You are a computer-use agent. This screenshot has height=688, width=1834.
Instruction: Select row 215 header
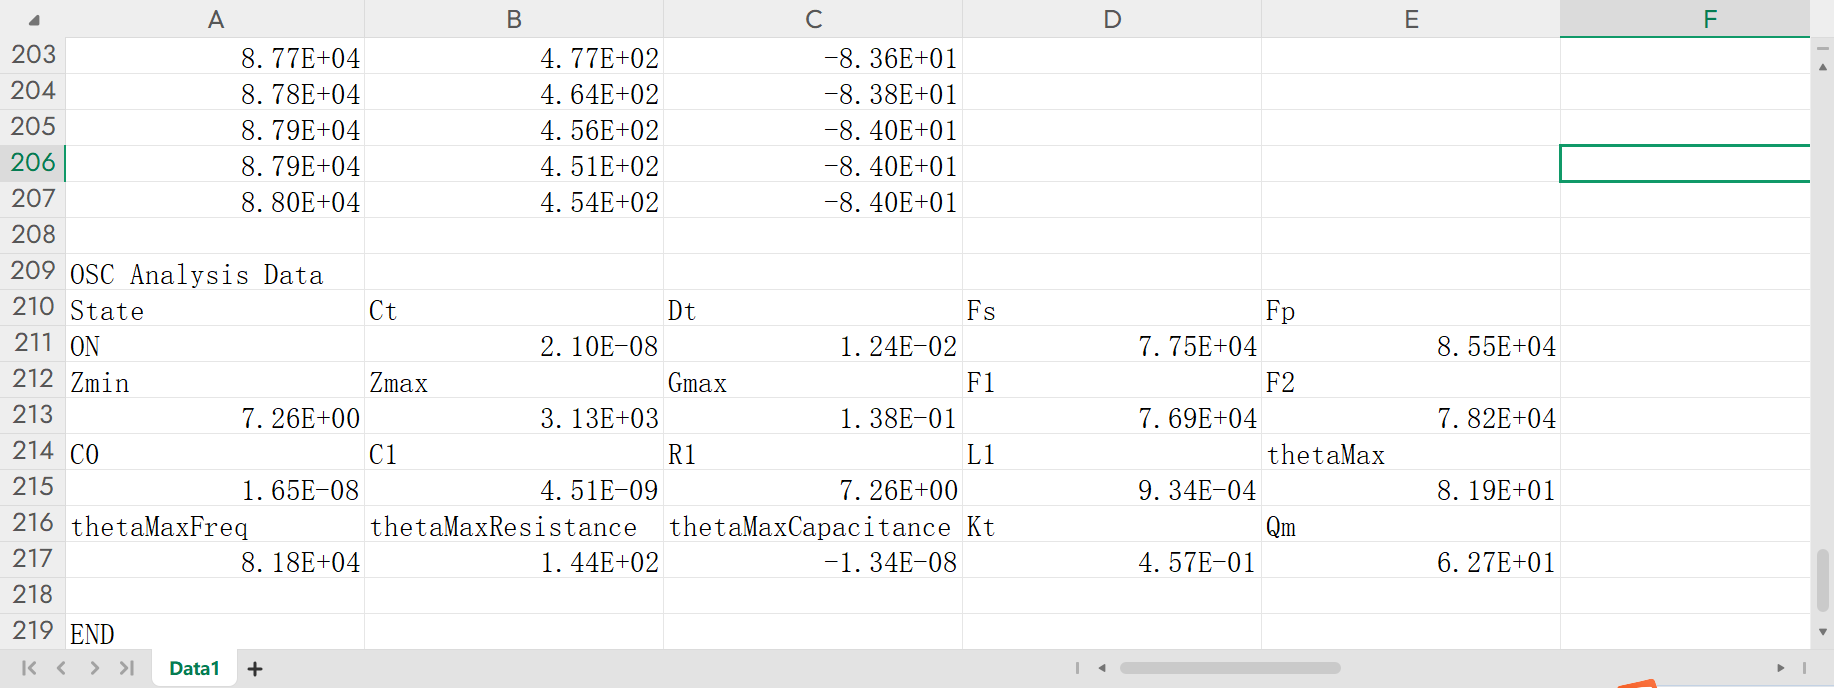[33, 487]
